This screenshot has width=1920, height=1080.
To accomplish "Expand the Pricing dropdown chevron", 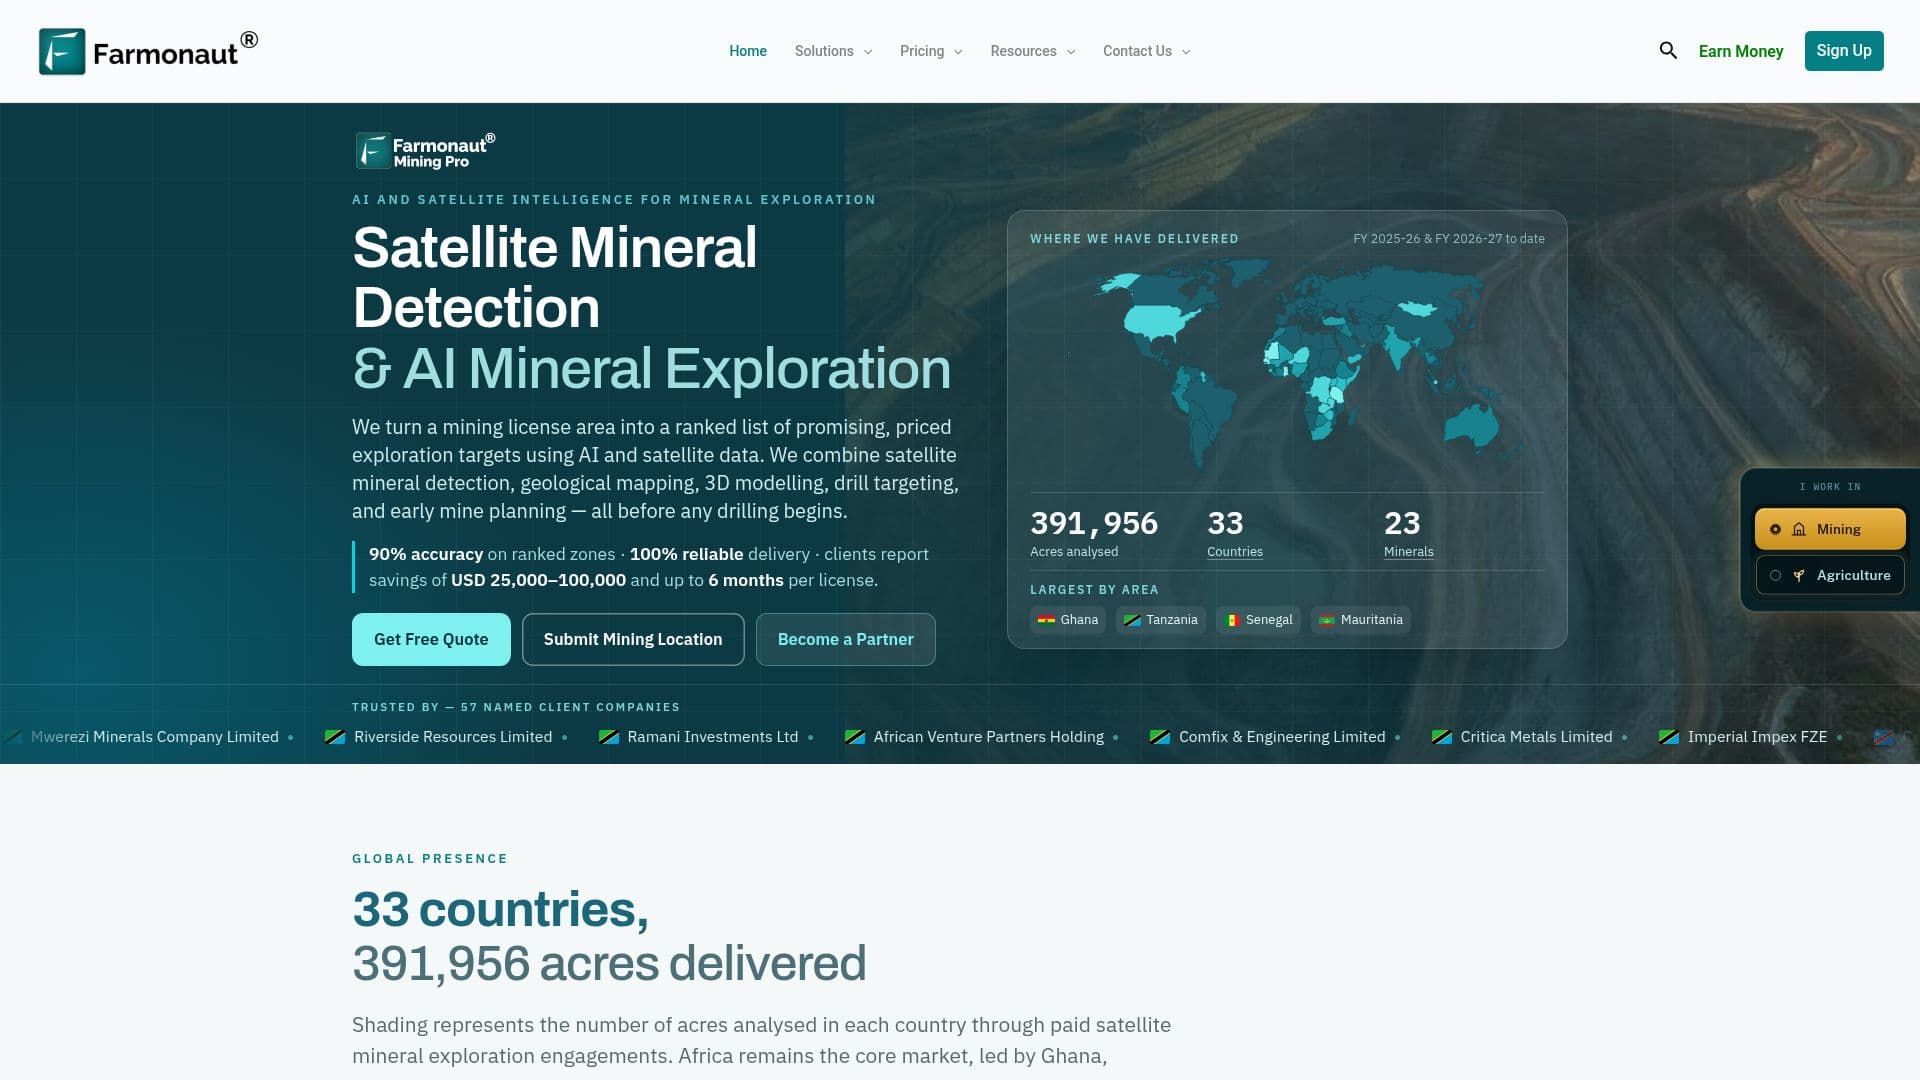I will 958,52.
